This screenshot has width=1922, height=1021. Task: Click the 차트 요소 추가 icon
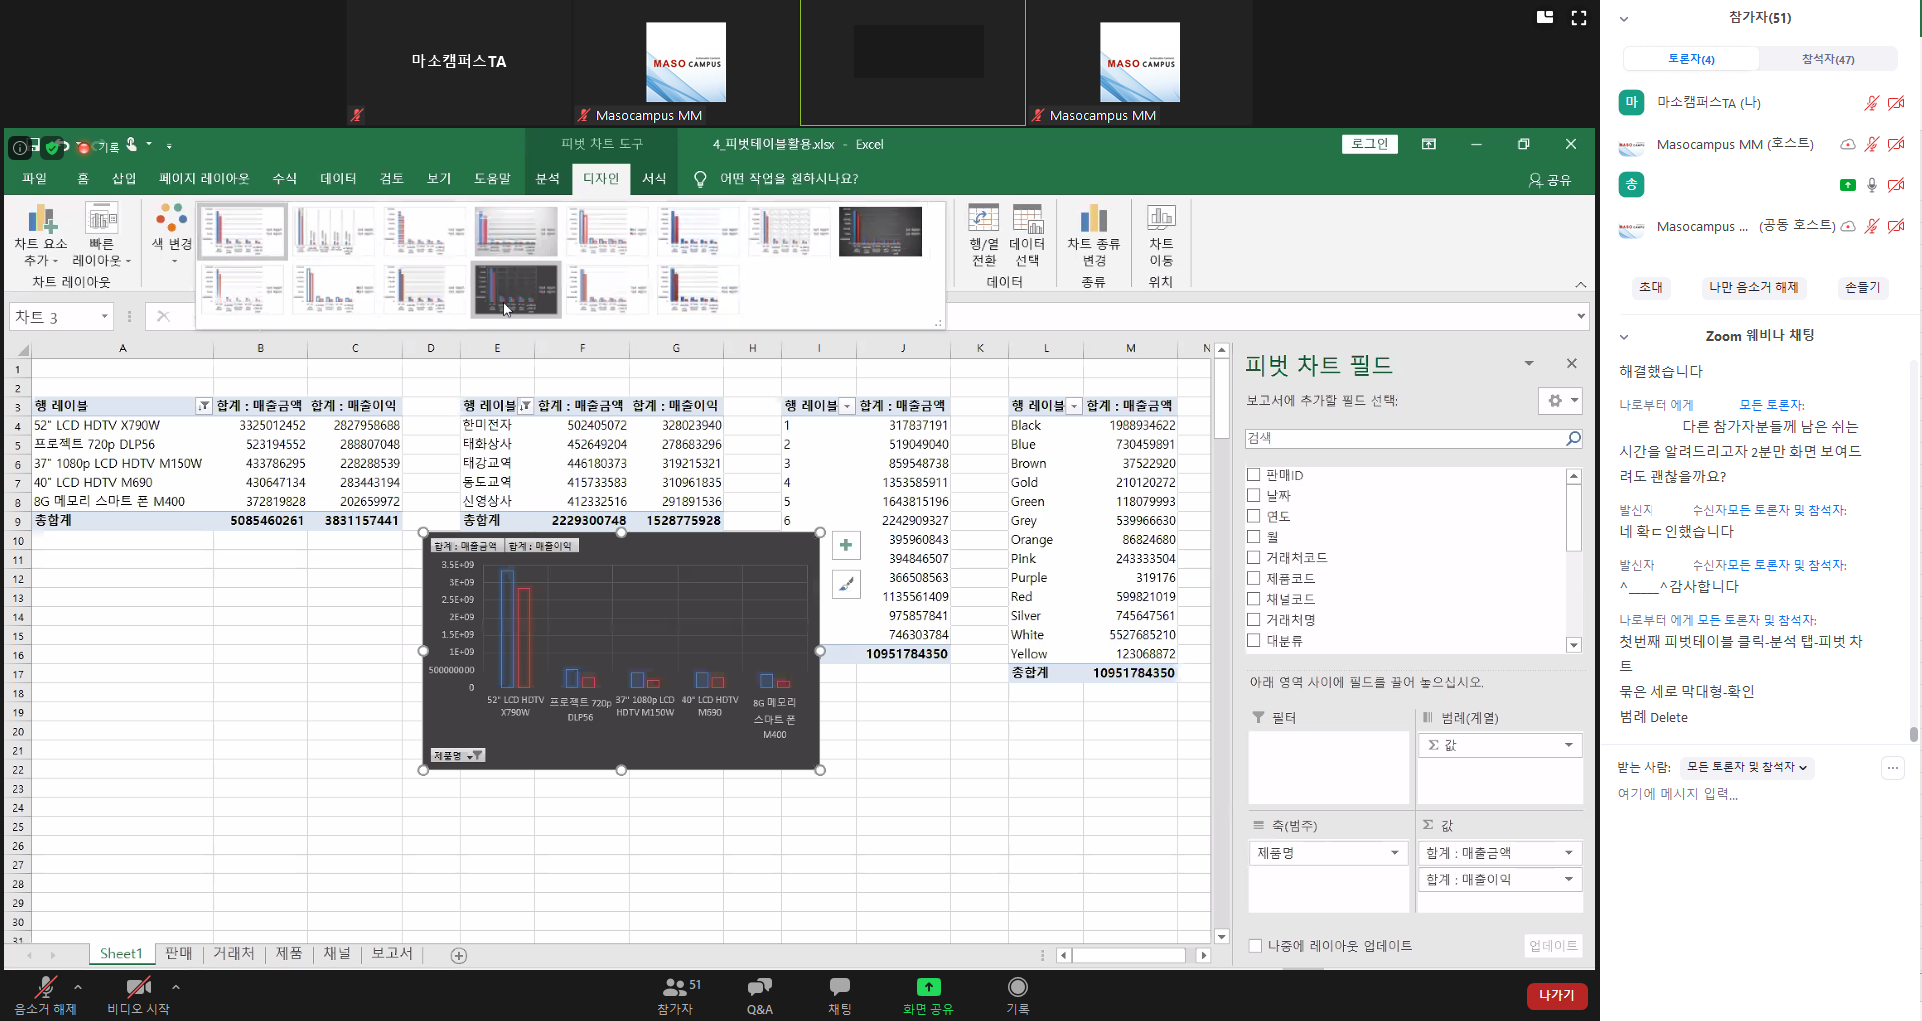41,220
